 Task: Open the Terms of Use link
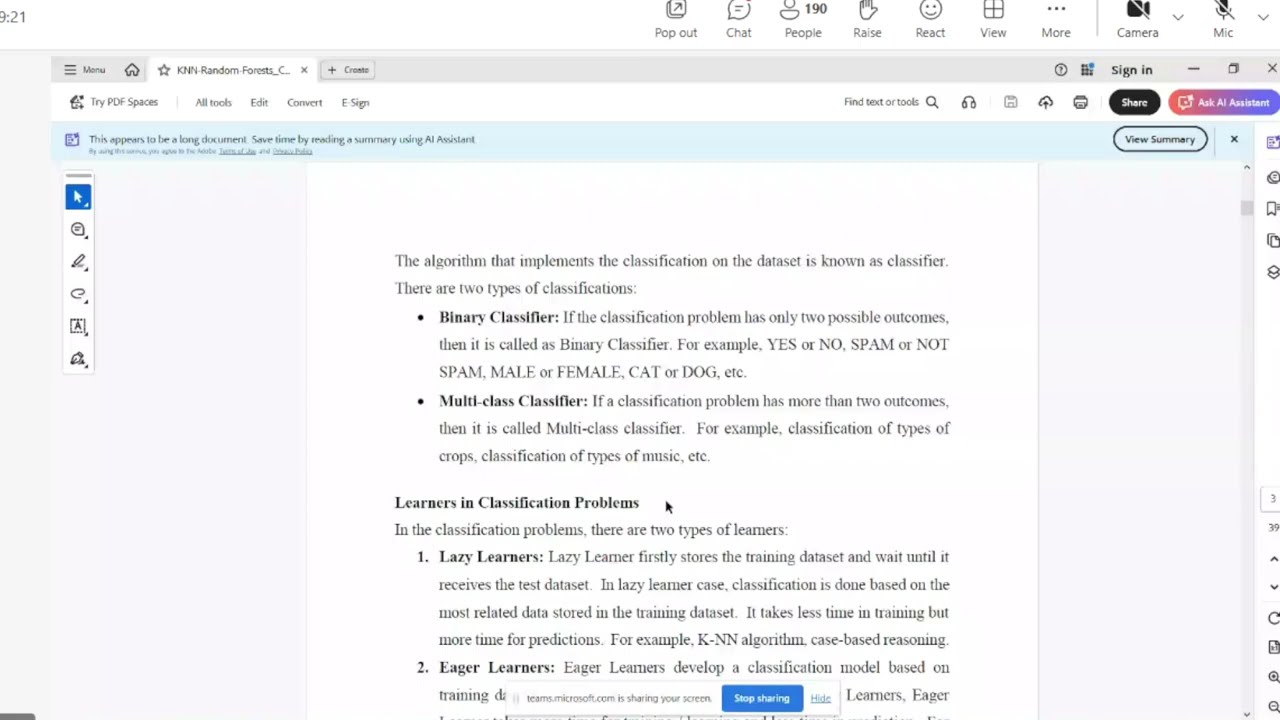[x=237, y=151]
